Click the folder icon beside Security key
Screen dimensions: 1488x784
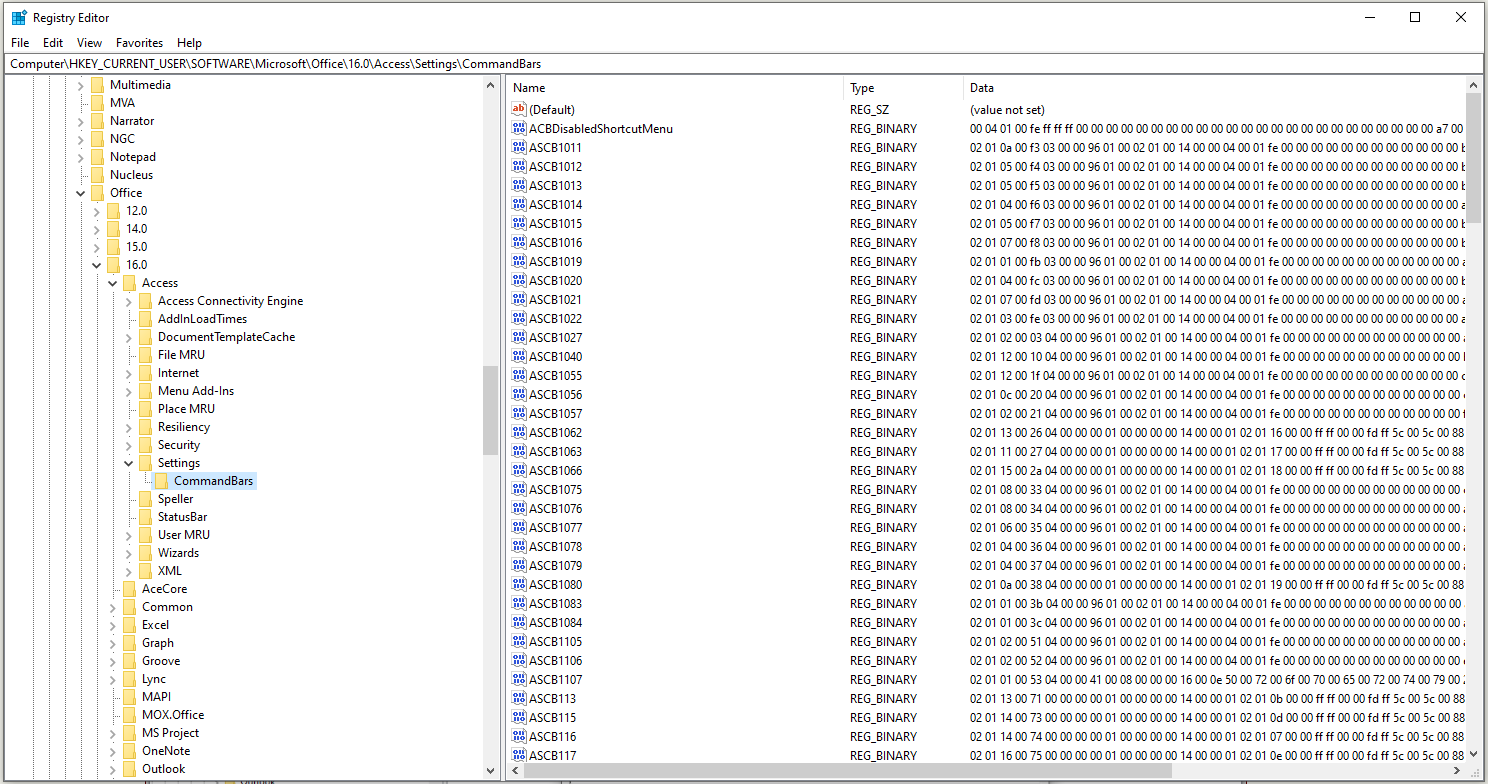pos(146,445)
